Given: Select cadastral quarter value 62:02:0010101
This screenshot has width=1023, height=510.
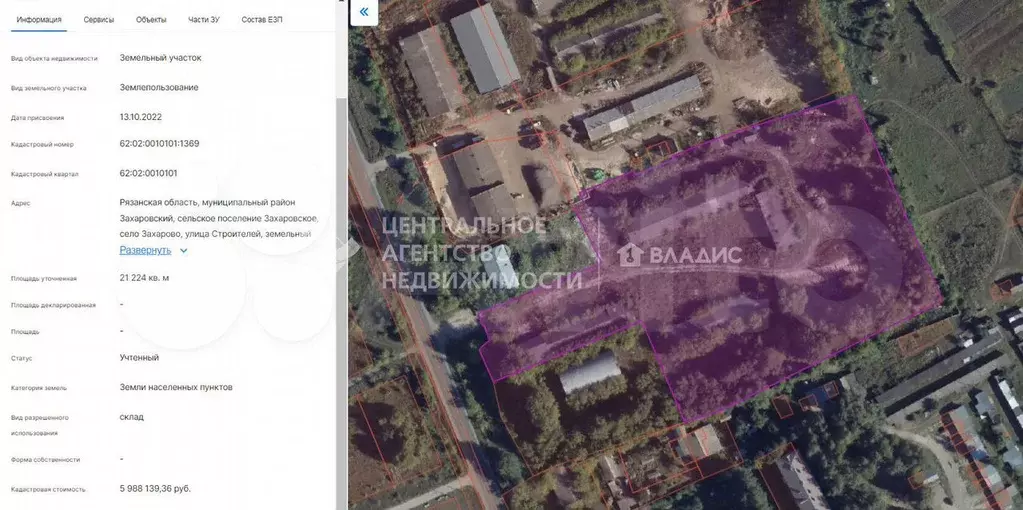Looking at the screenshot, I should (x=148, y=173).
